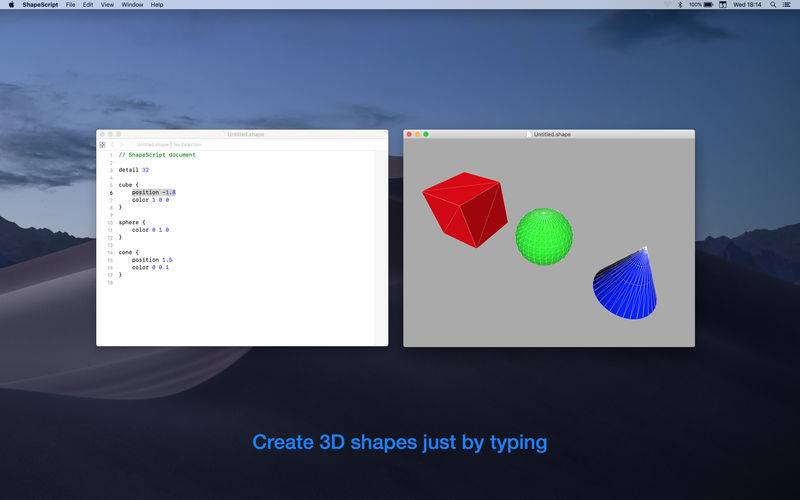Open related items grid icon in editor
The width and height of the screenshot is (800, 500).
(102, 145)
